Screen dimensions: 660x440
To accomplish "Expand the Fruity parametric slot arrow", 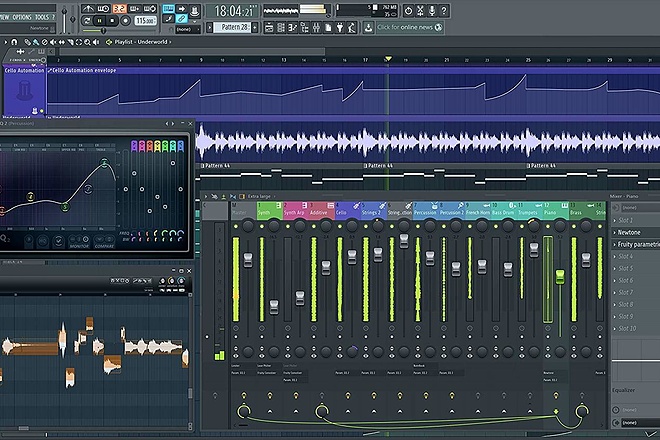I will click(615, 244).
